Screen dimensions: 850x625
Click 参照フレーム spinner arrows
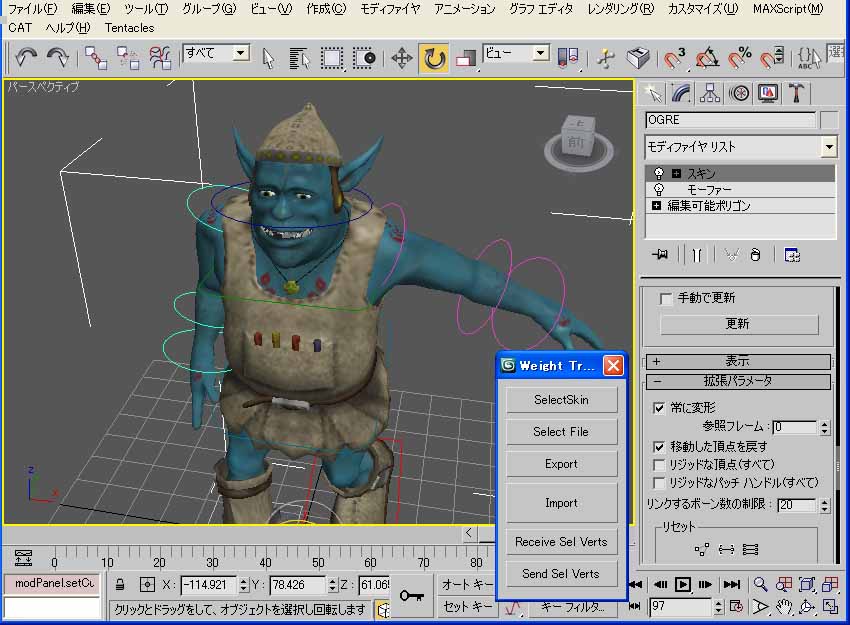(825, 427)
